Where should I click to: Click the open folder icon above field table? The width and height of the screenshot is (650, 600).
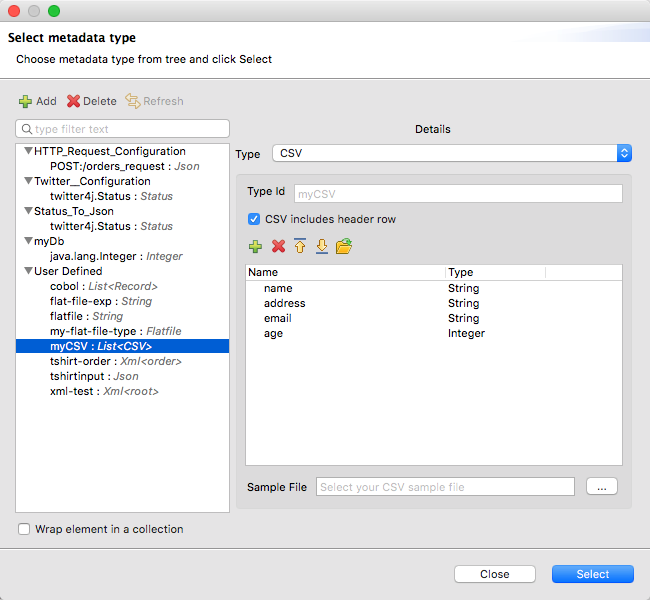pyautogui.click(x=344, y=246)
